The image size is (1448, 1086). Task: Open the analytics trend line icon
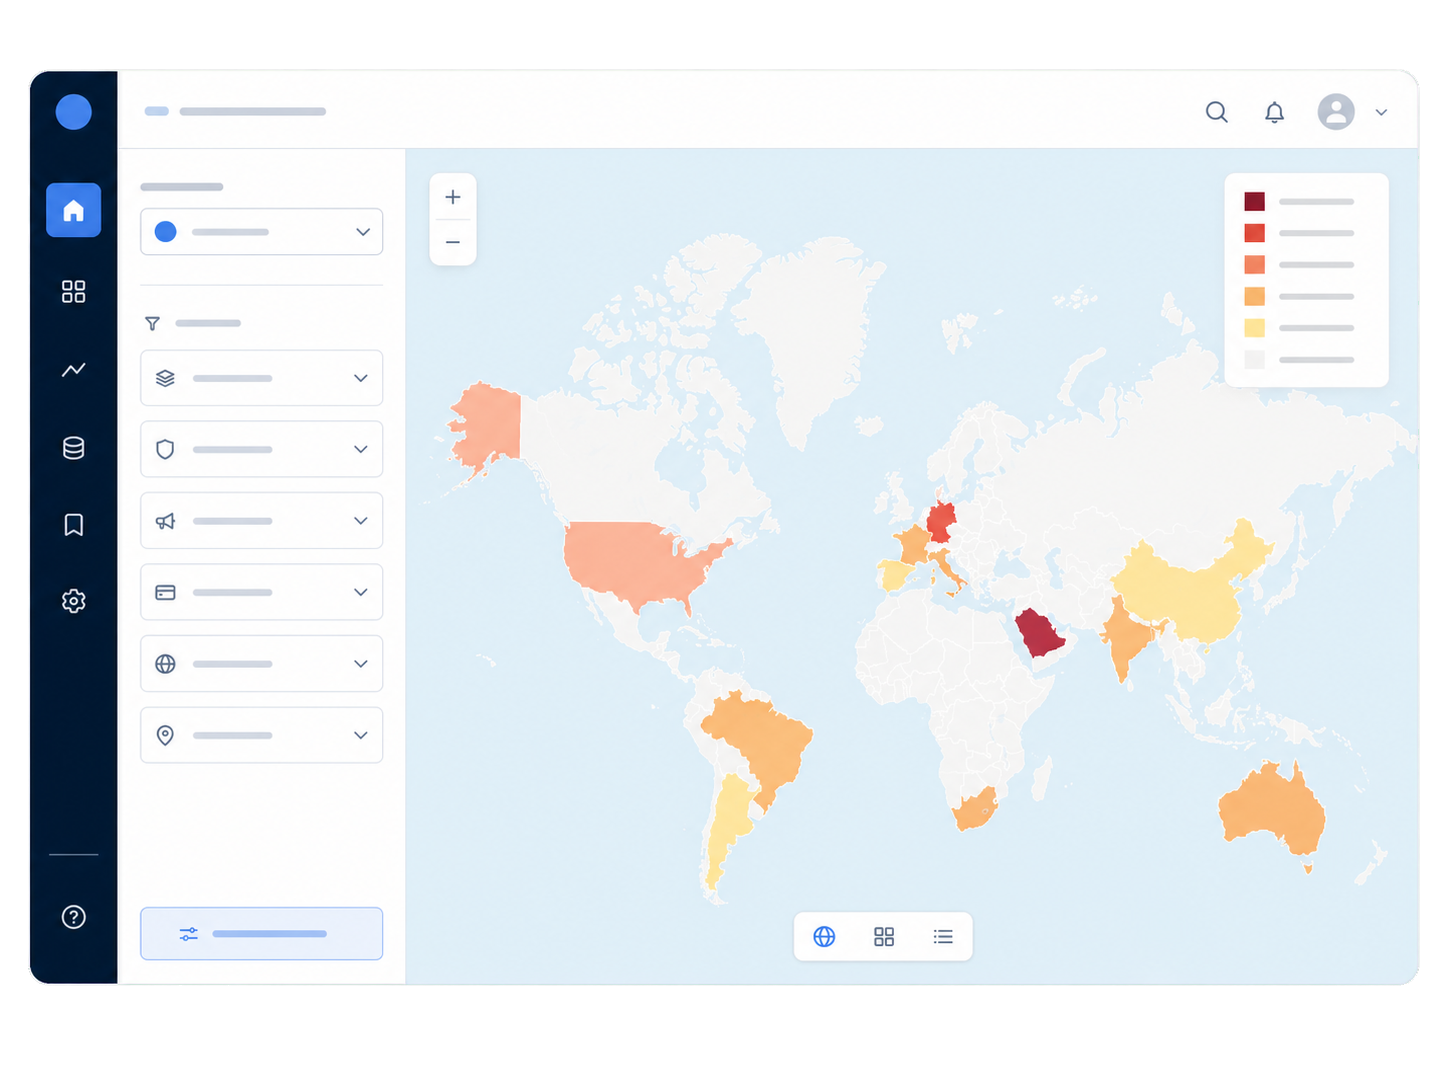pos(73,369)
